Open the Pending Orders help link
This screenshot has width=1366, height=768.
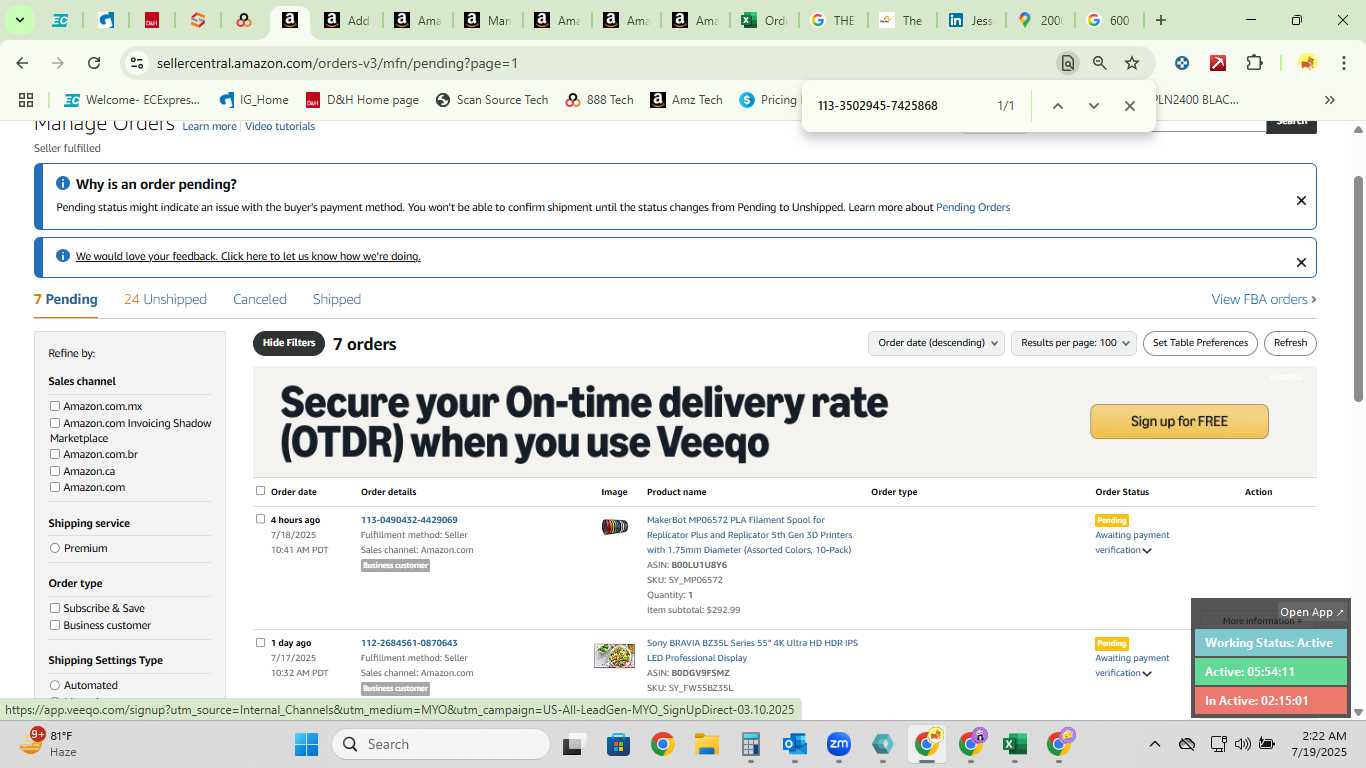coord(973,207)
